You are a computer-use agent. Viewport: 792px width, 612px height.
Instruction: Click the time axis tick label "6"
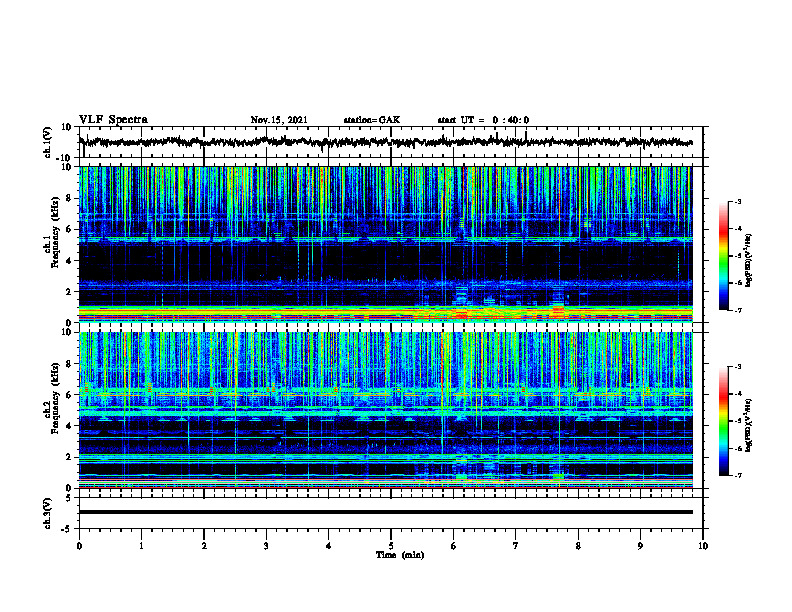(x=454, y=546)
